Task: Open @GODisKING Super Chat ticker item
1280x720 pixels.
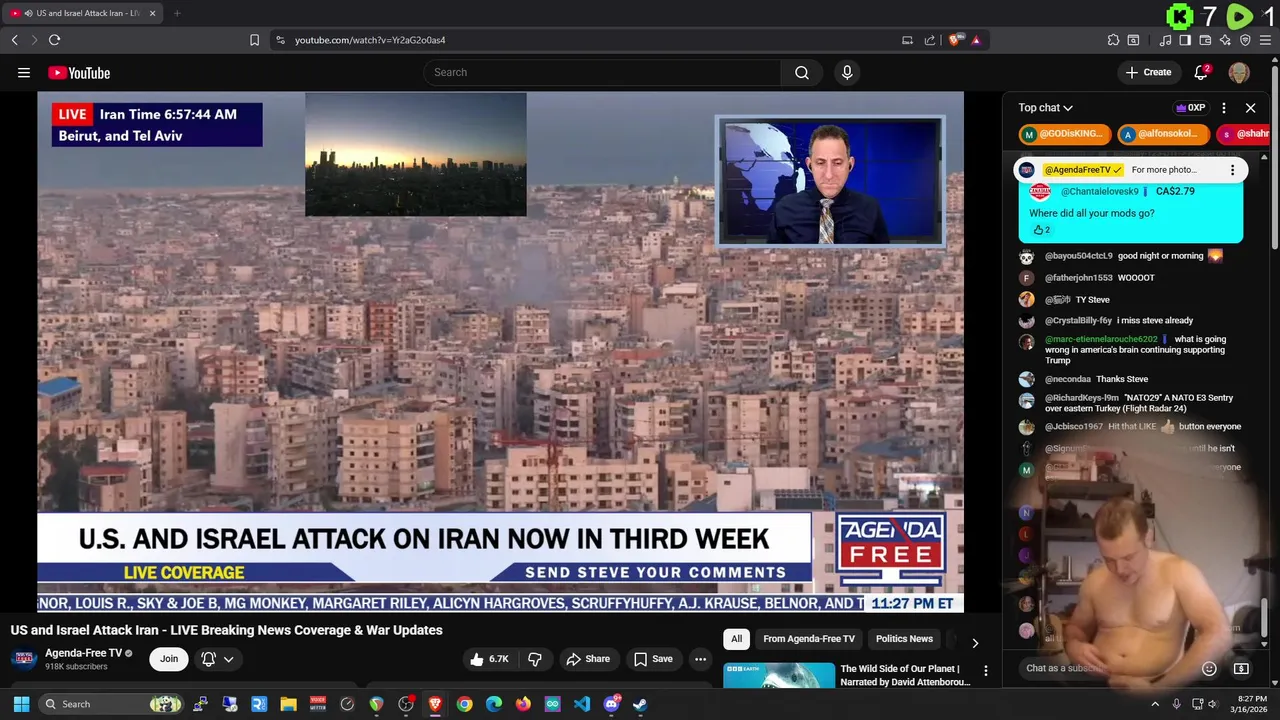Action: pos(1065,134)
